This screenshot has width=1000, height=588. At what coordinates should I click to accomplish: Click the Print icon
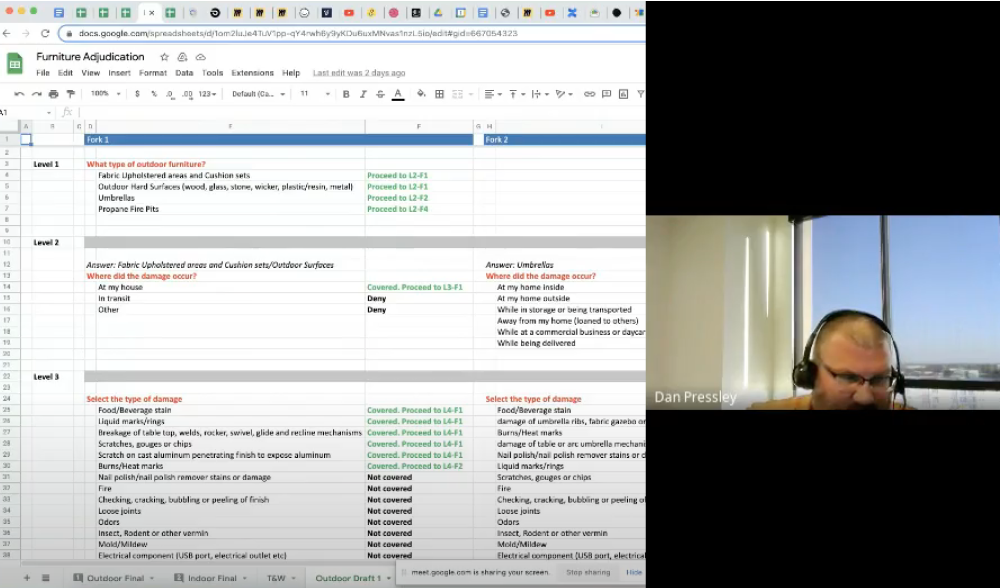click(53, 94)
